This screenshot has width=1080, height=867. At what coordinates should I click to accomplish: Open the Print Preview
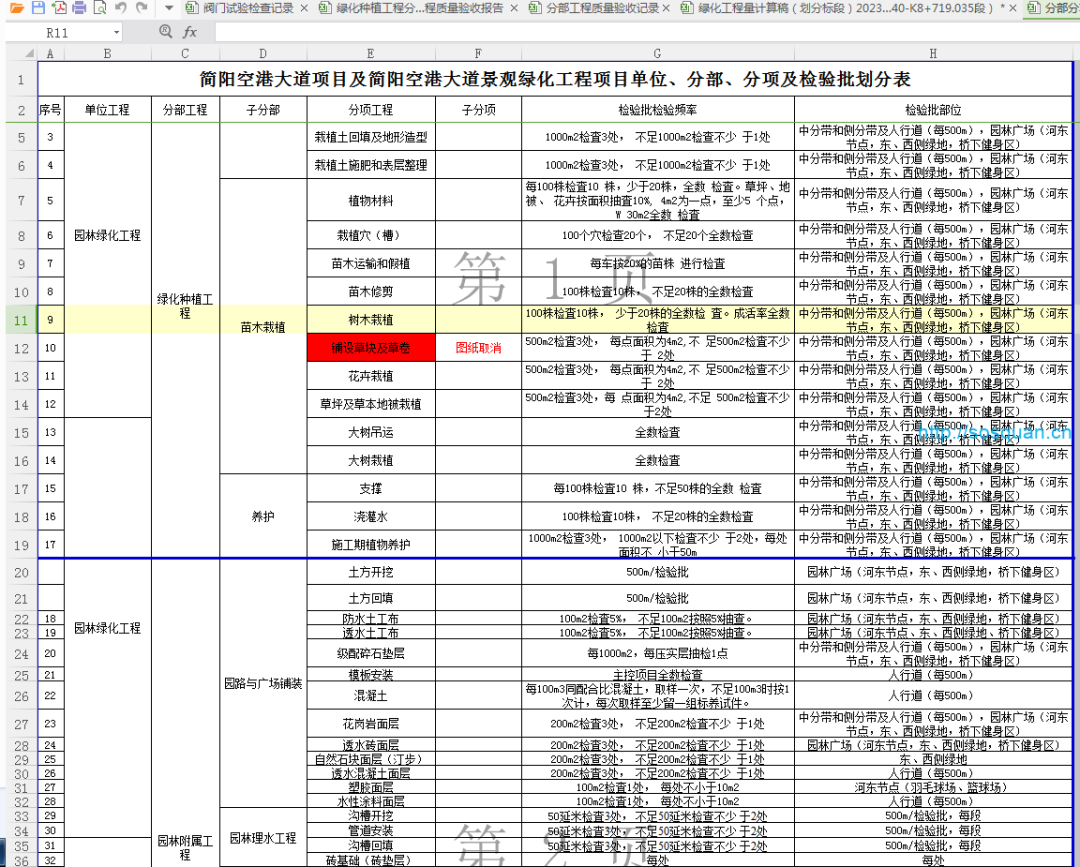(100, 8)
